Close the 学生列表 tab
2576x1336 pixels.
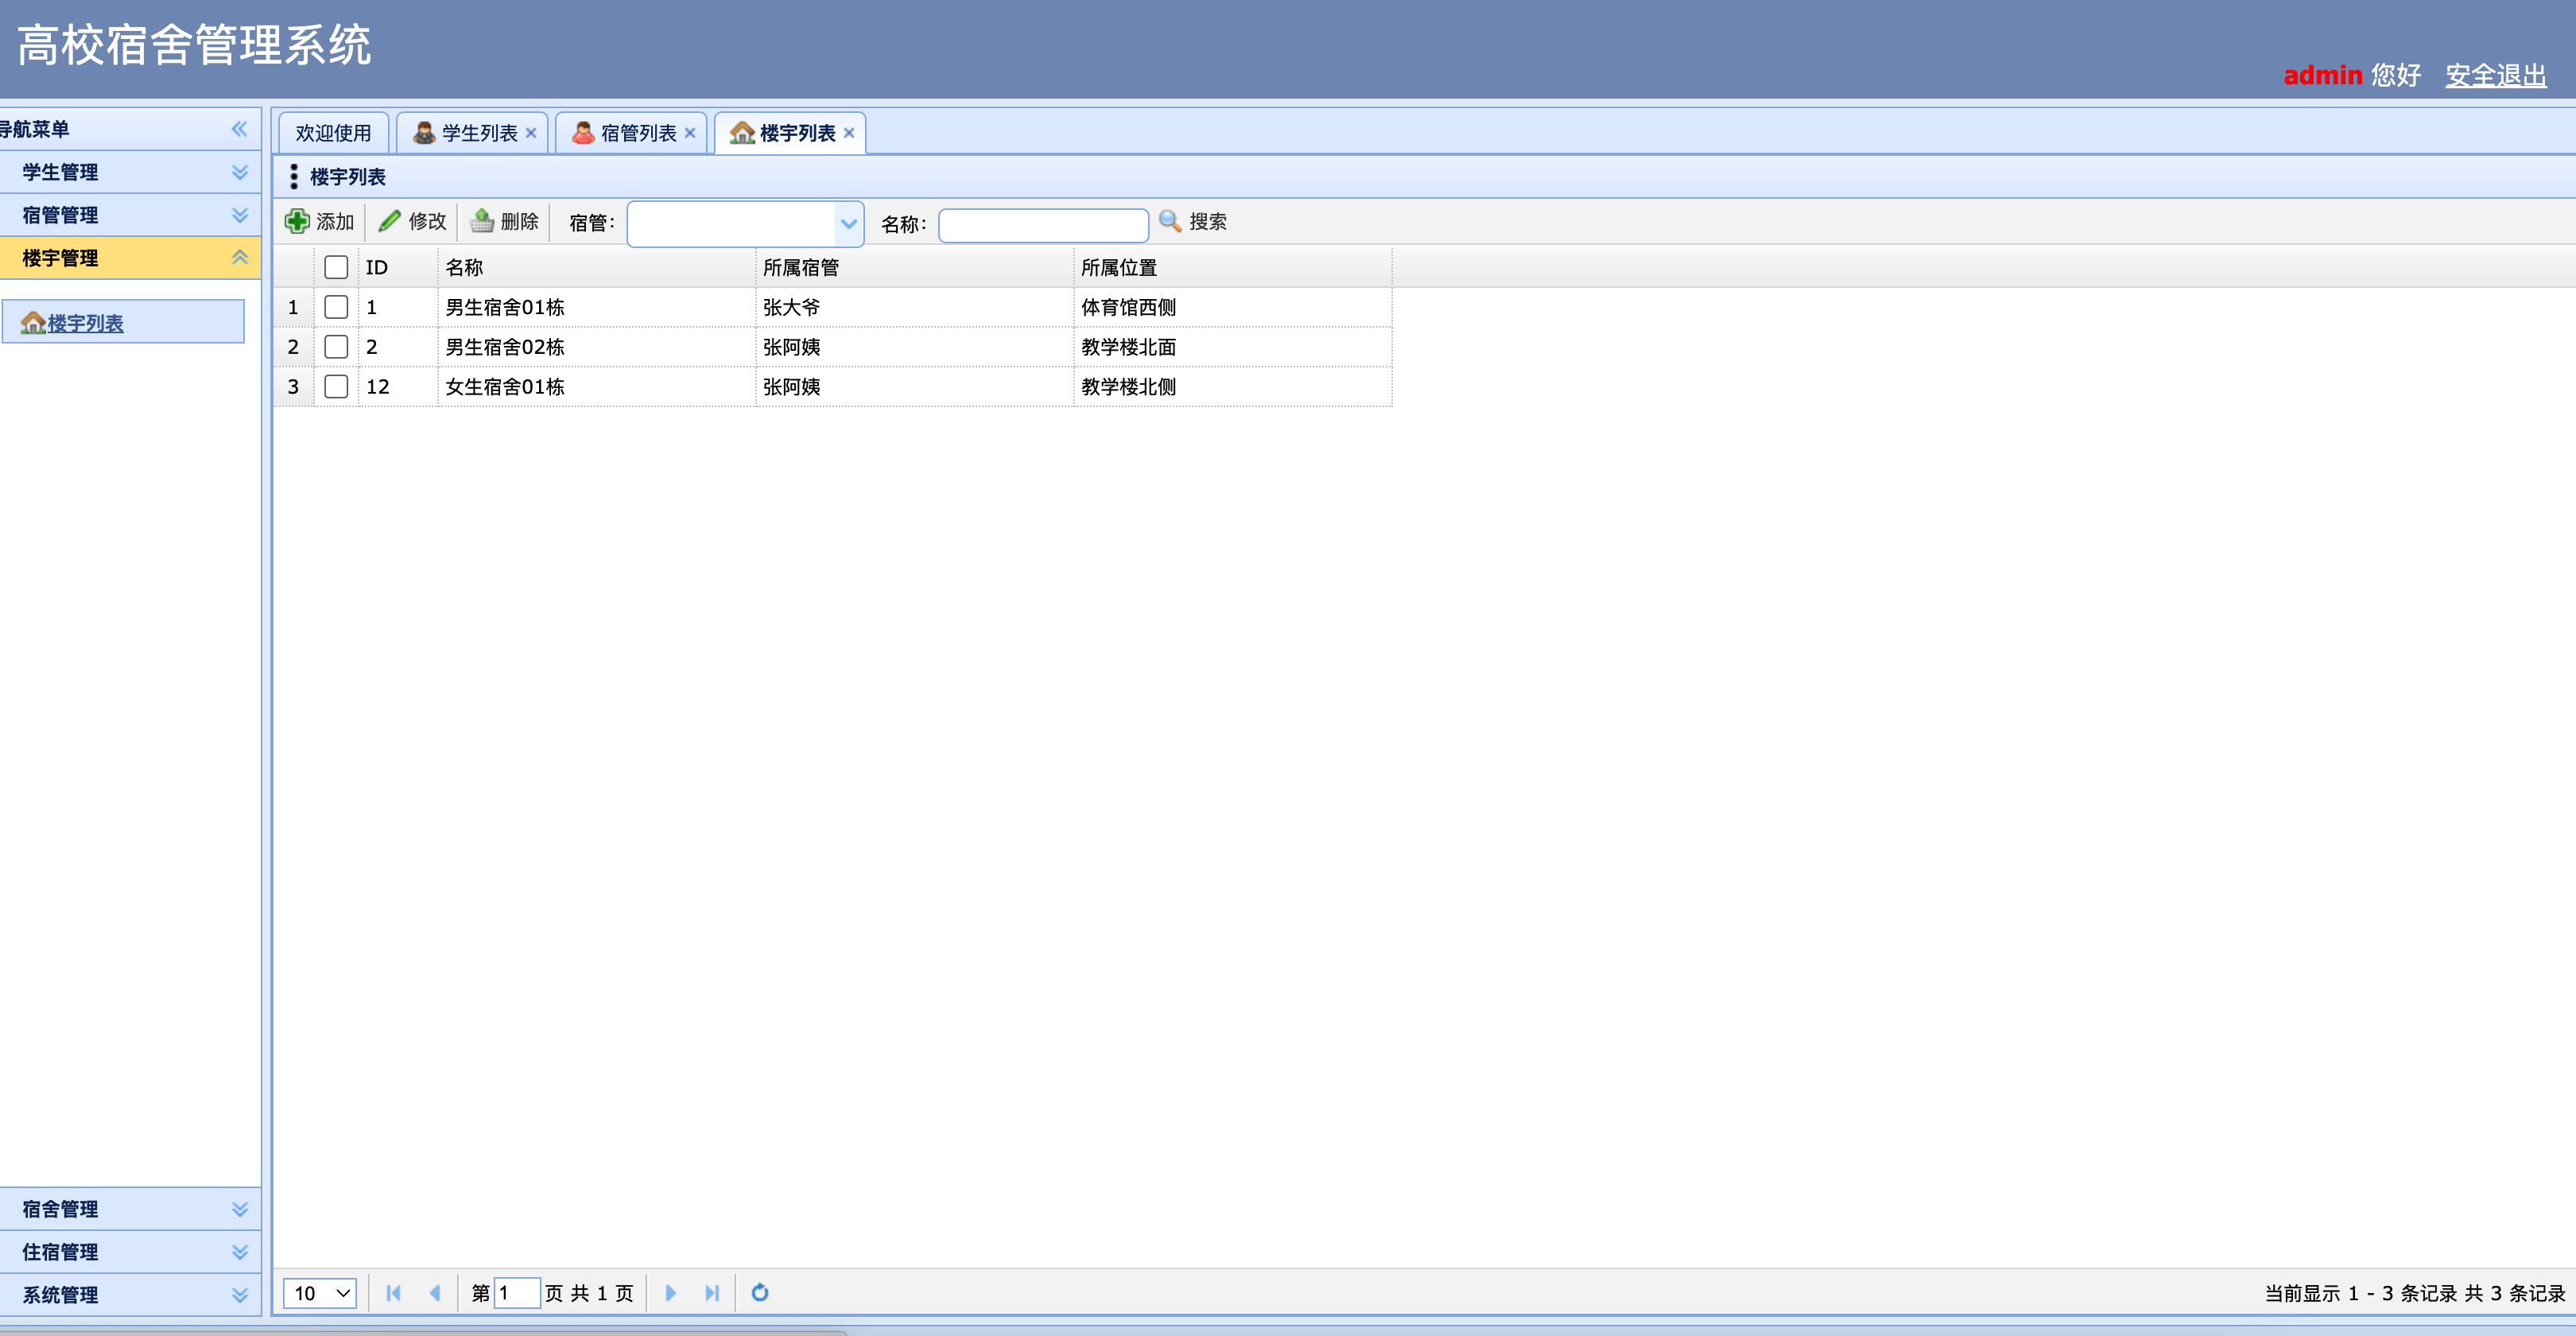coord(531,133)
